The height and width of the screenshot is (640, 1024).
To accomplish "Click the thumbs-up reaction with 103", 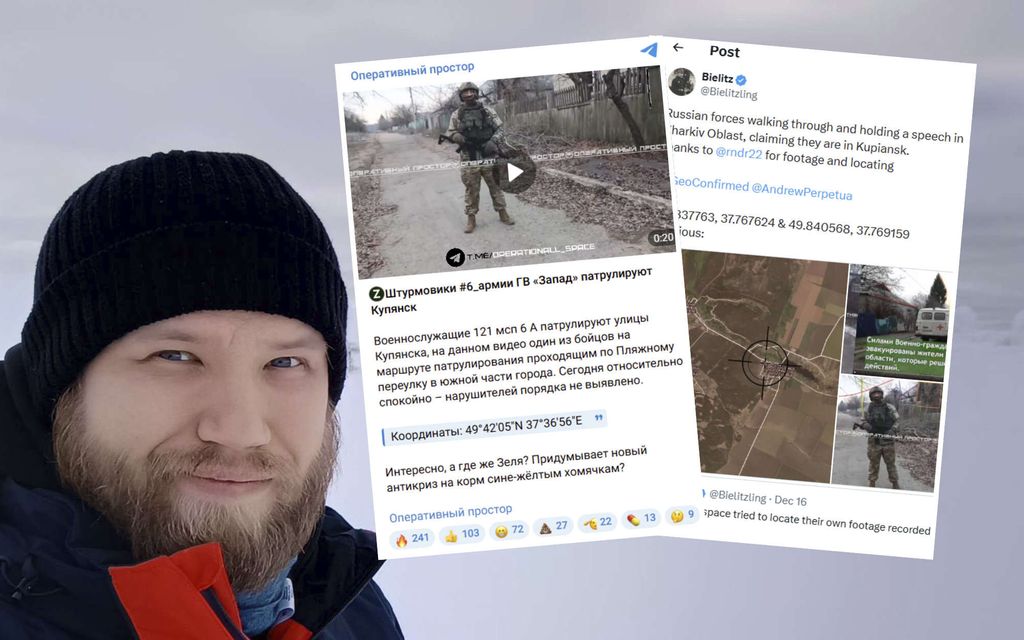I will [x=462, y=535].
